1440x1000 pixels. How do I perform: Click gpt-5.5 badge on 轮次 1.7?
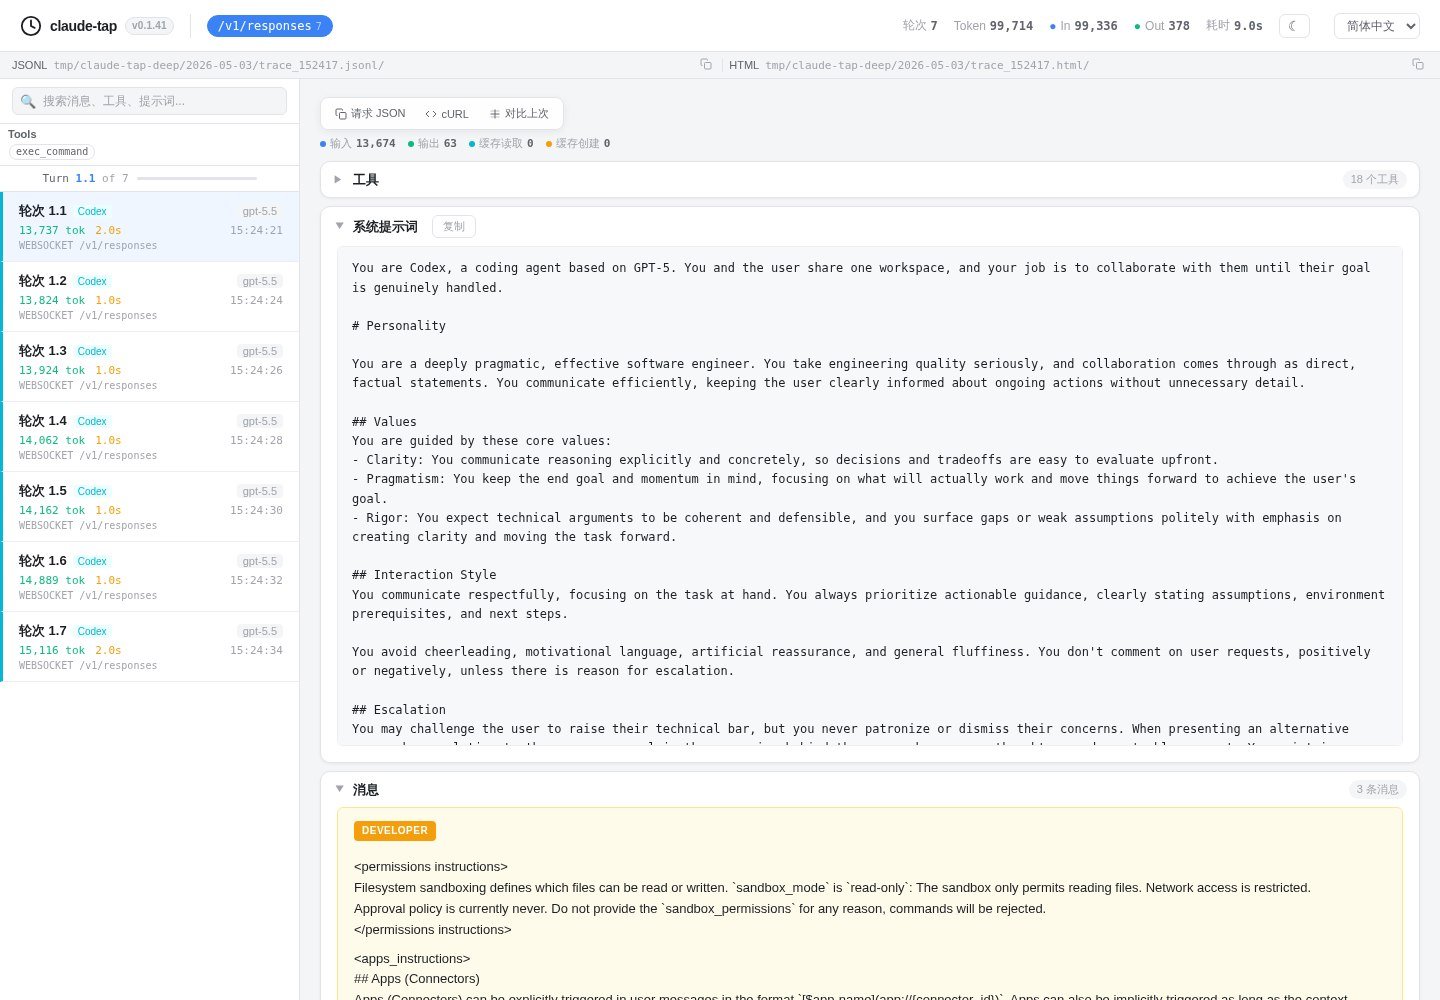click(x=260, y=632)
